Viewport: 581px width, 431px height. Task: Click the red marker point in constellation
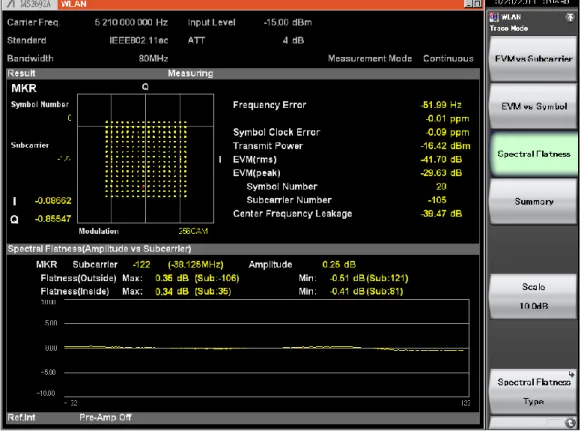[x=143, y=187]
